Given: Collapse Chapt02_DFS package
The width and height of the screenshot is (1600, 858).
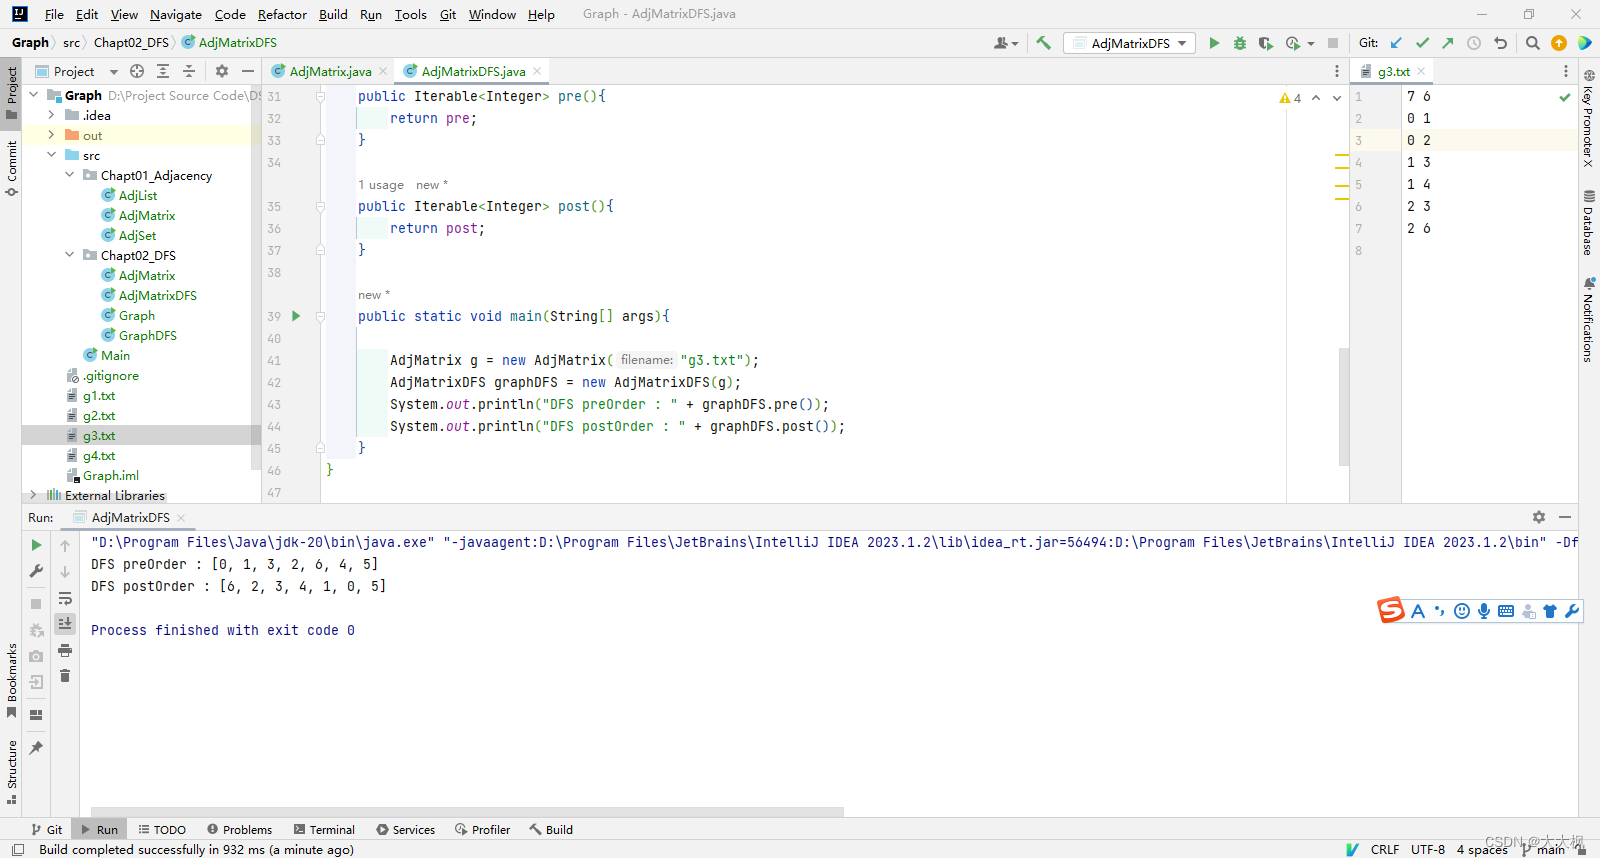Looking at the screenshot, I should tap(69, 255).
